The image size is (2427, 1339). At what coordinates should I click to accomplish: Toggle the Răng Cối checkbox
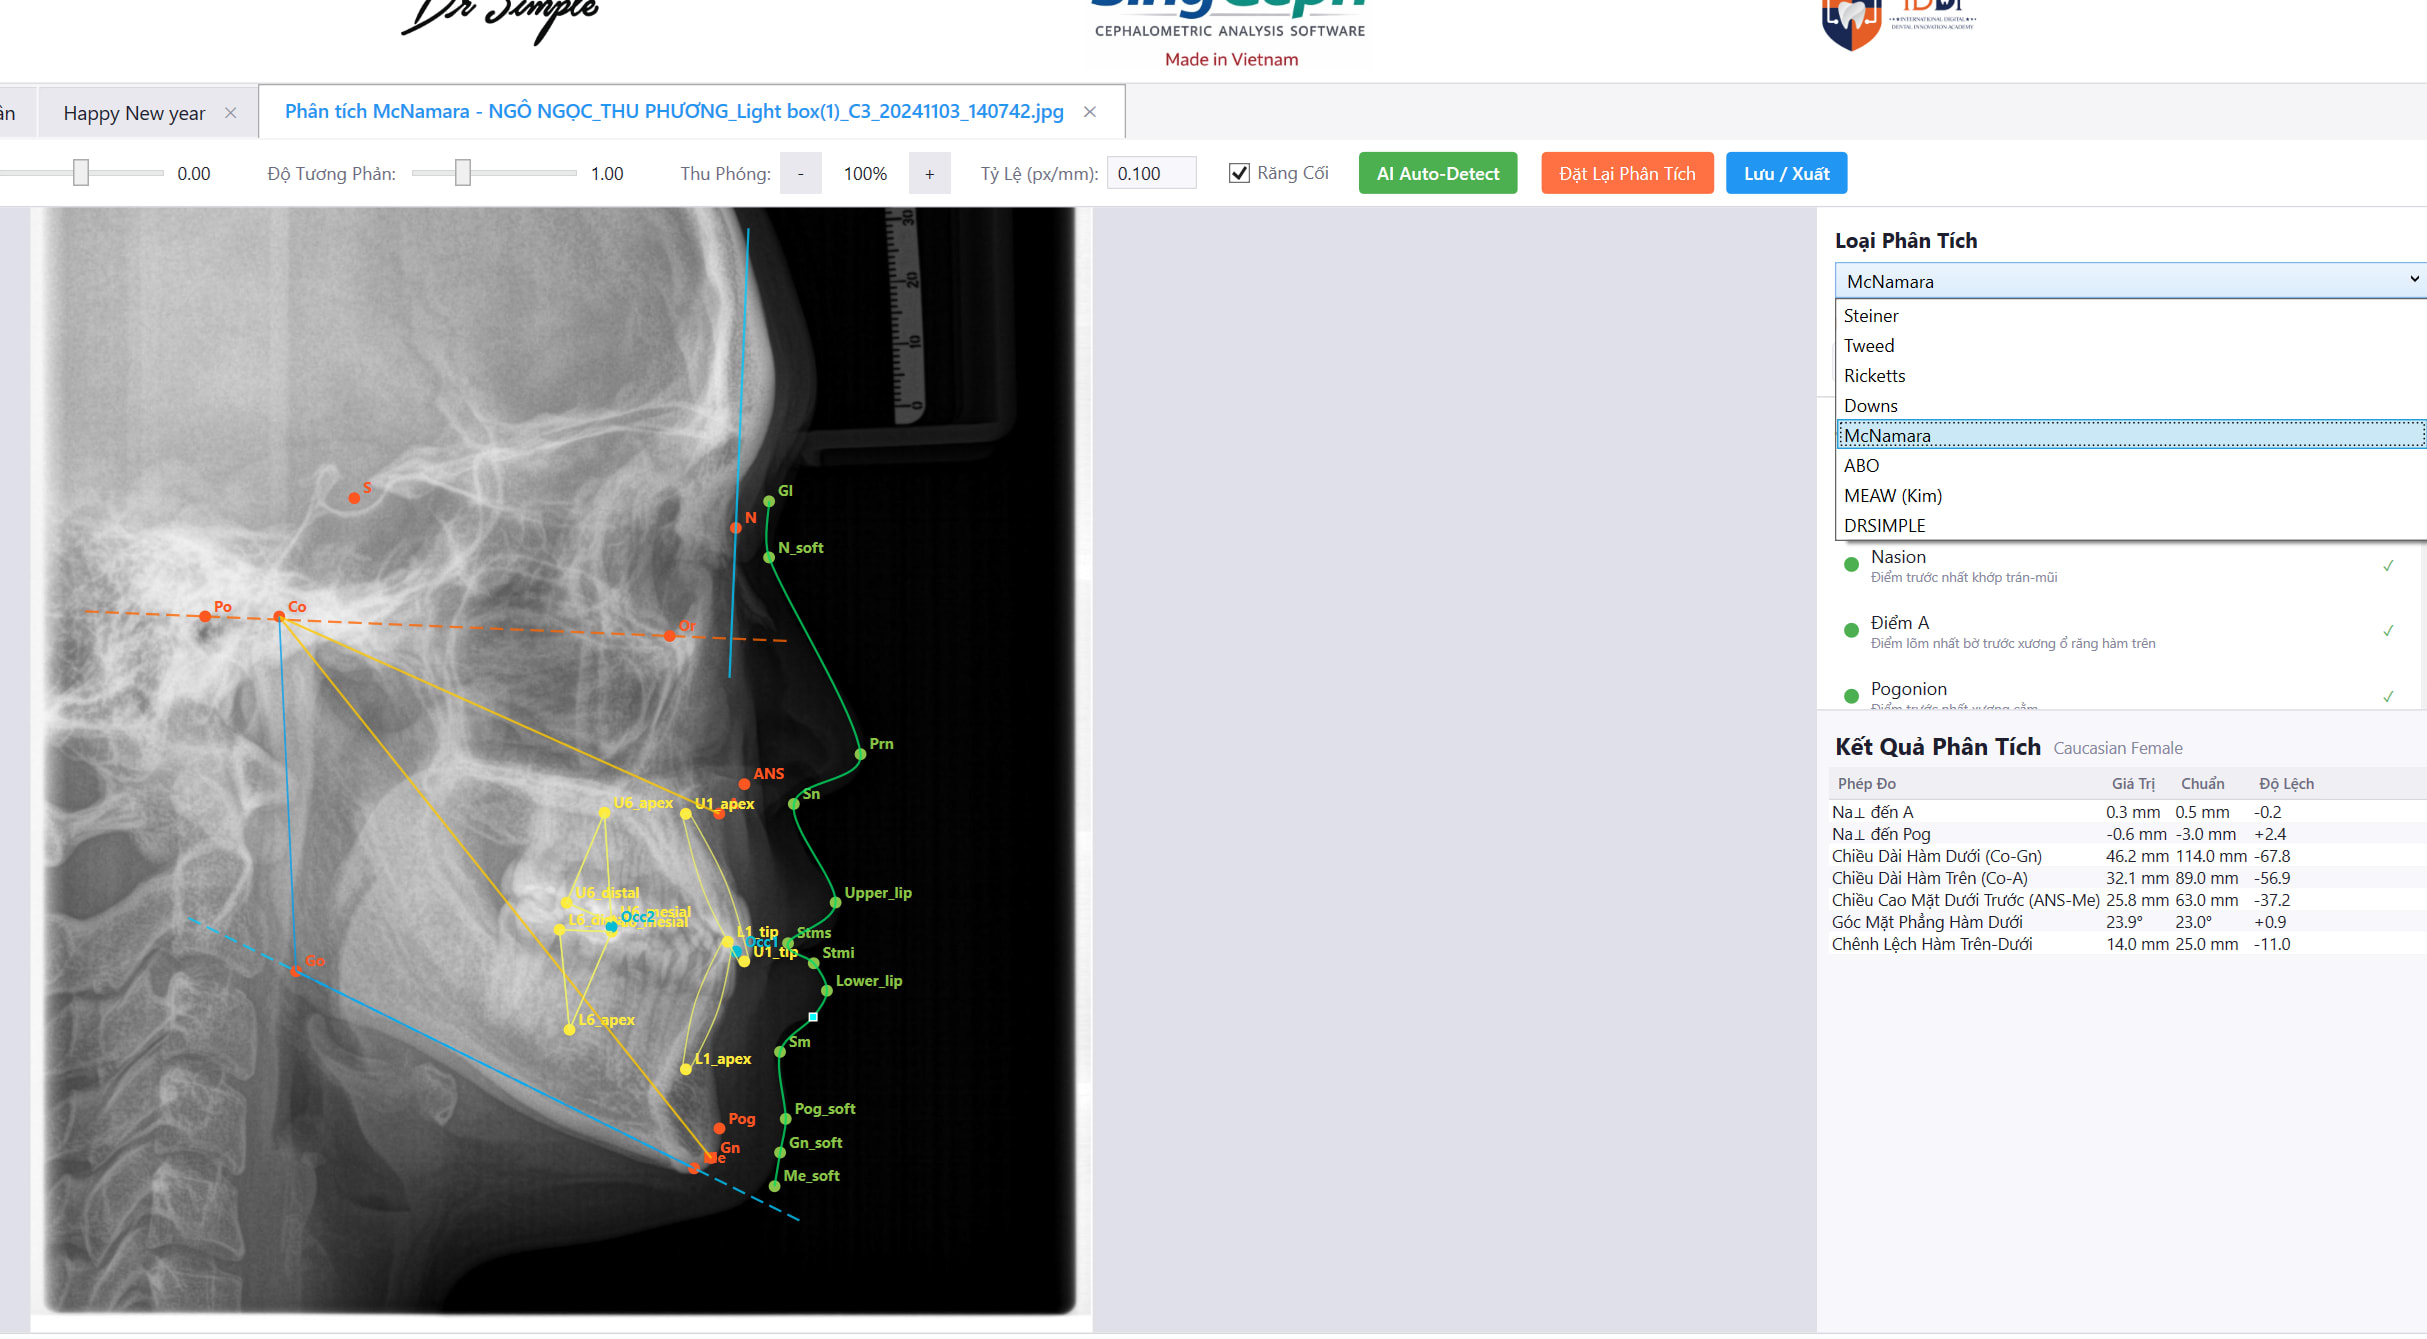coord(1239,174)
